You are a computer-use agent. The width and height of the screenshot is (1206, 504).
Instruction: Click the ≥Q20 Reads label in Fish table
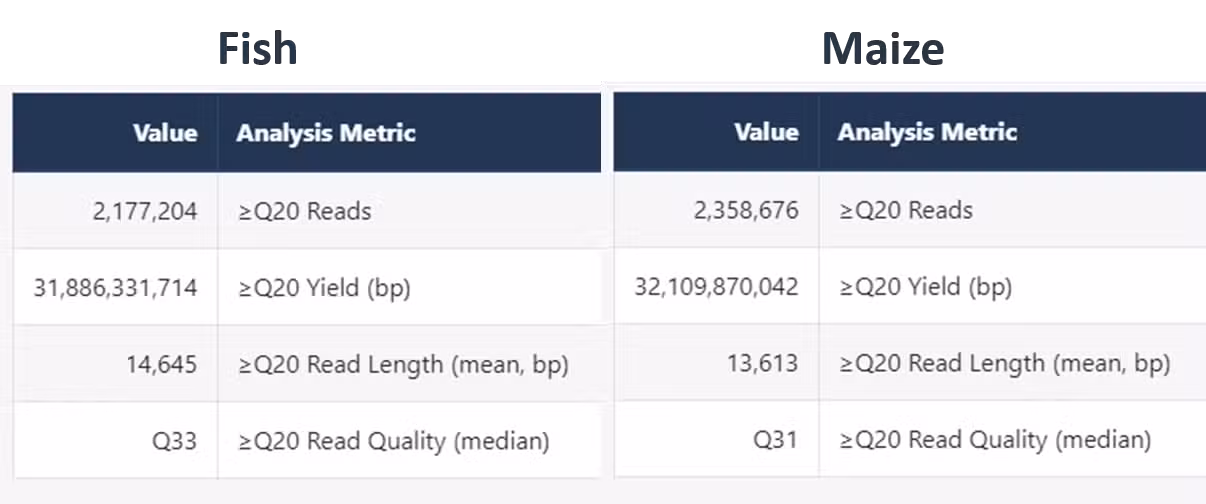(x=304, y=211)
